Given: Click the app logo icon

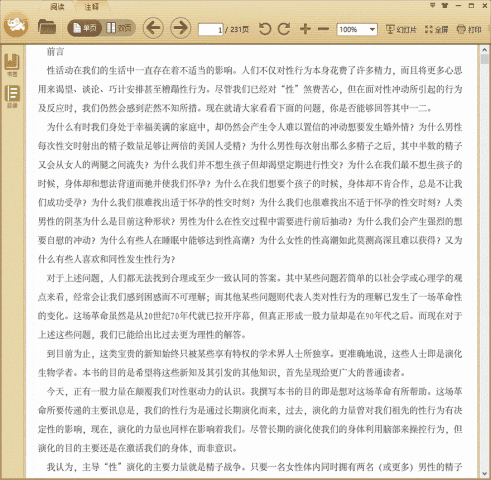Looking at the screenshot, I should click(x=16, y=24).
